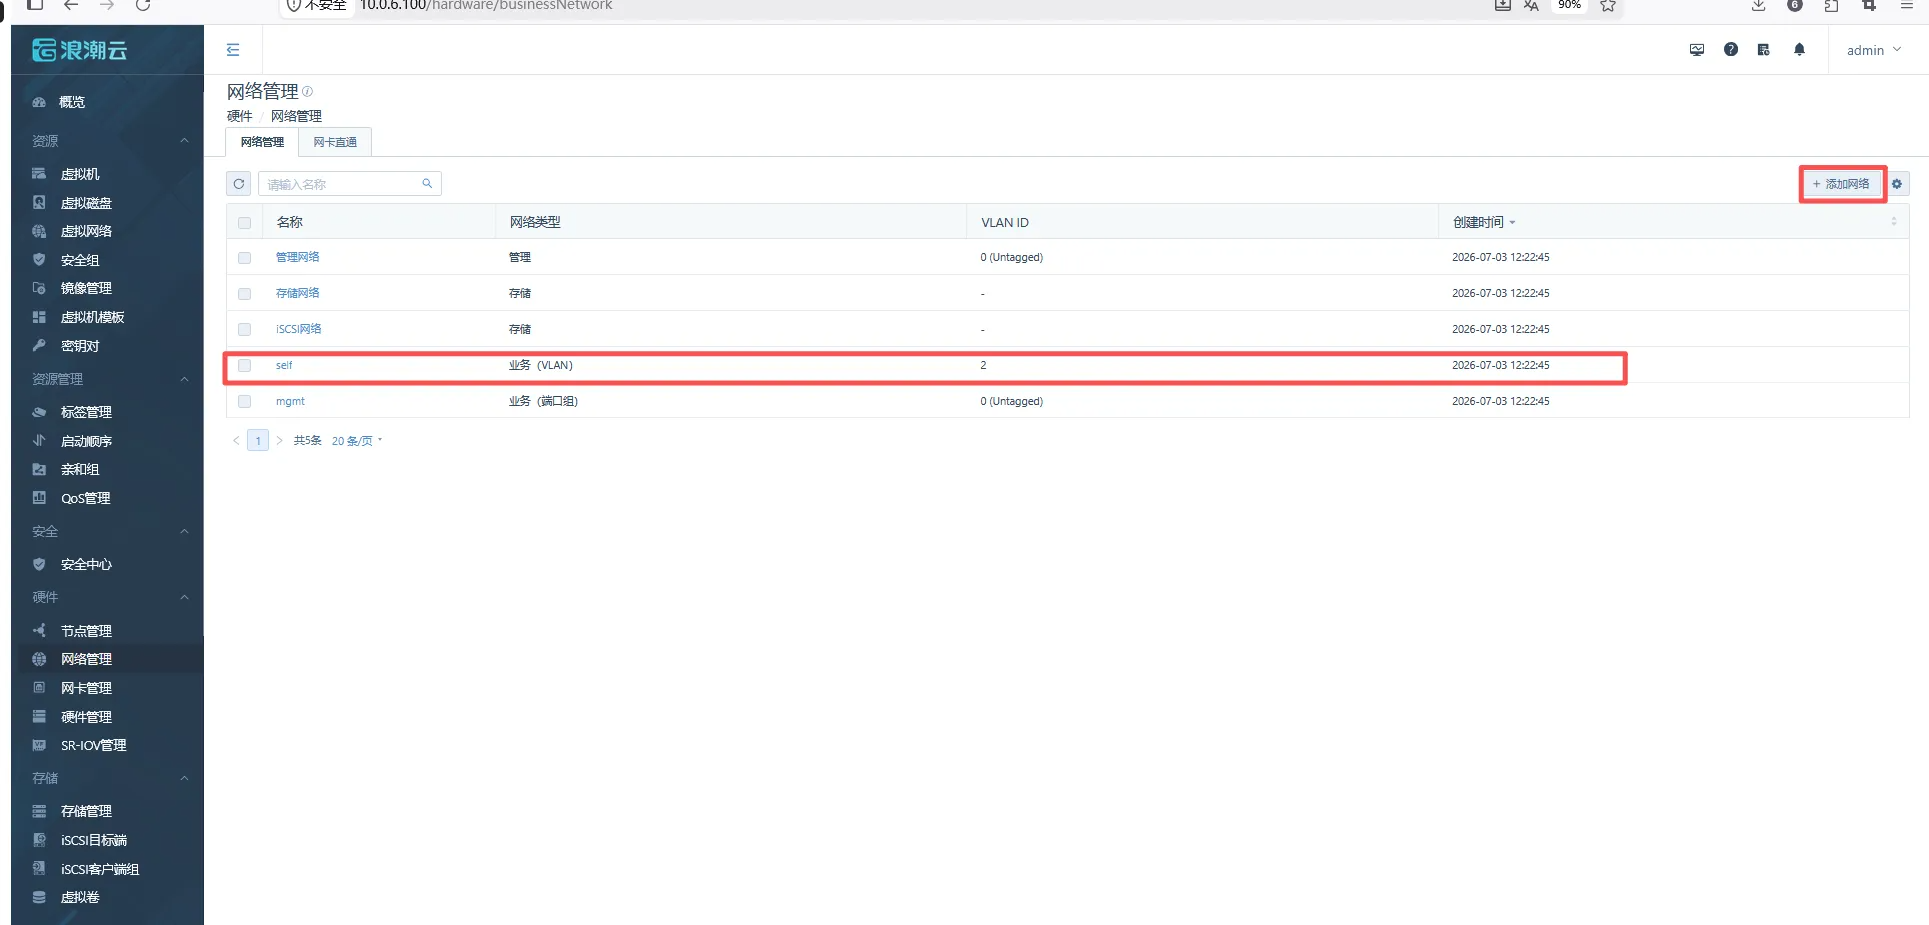Check the 管理网络 row checkbox
This screenshot has width=1929, height=925.
245,258
